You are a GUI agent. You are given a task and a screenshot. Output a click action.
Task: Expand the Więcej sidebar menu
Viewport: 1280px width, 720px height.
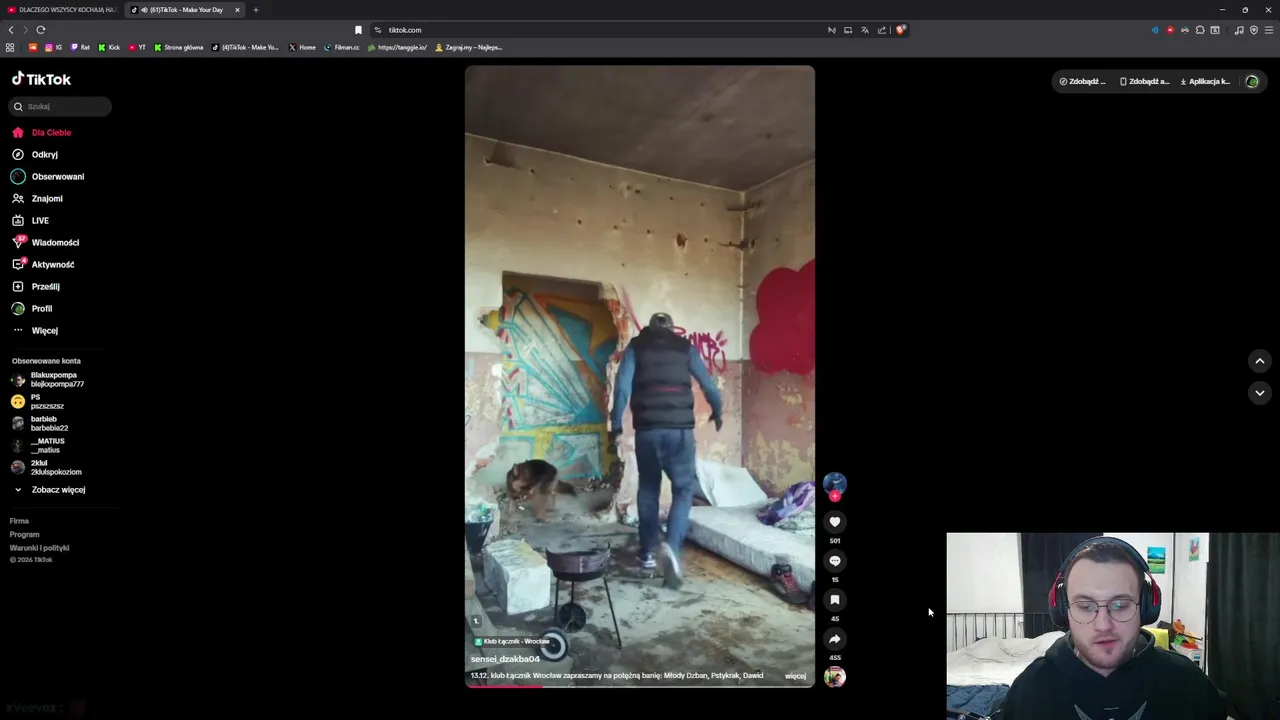[x=35, y=330]
